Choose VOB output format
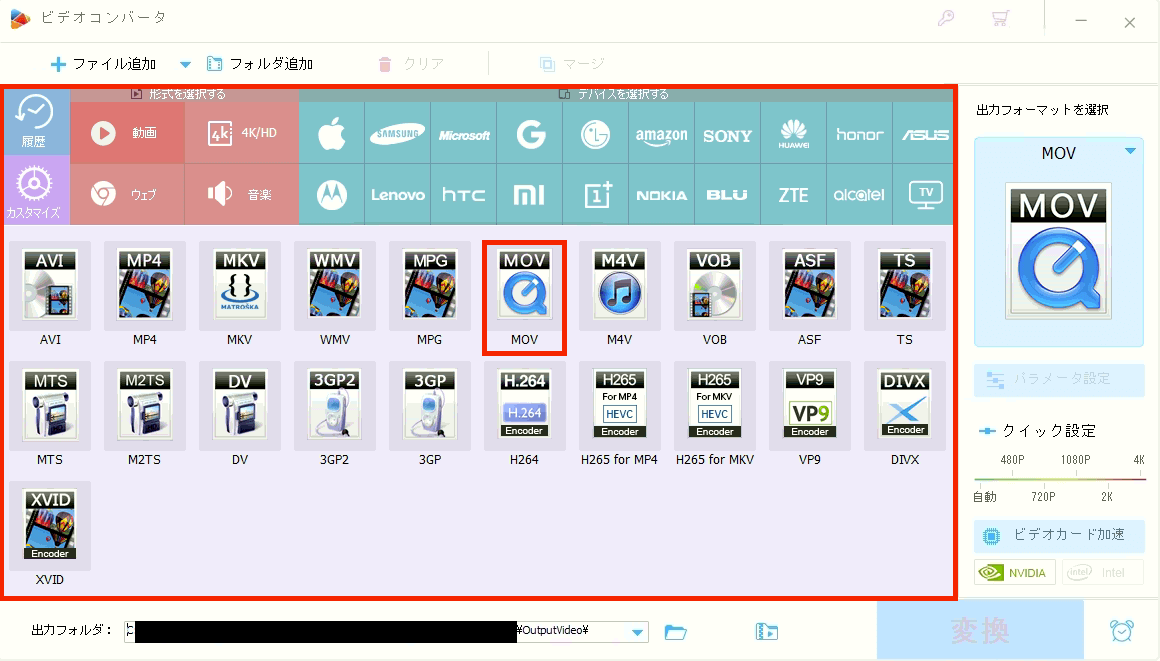Image resolution: width=1160 pixels, height=661 pixels. pyautogui.click(x=715, y=286)
